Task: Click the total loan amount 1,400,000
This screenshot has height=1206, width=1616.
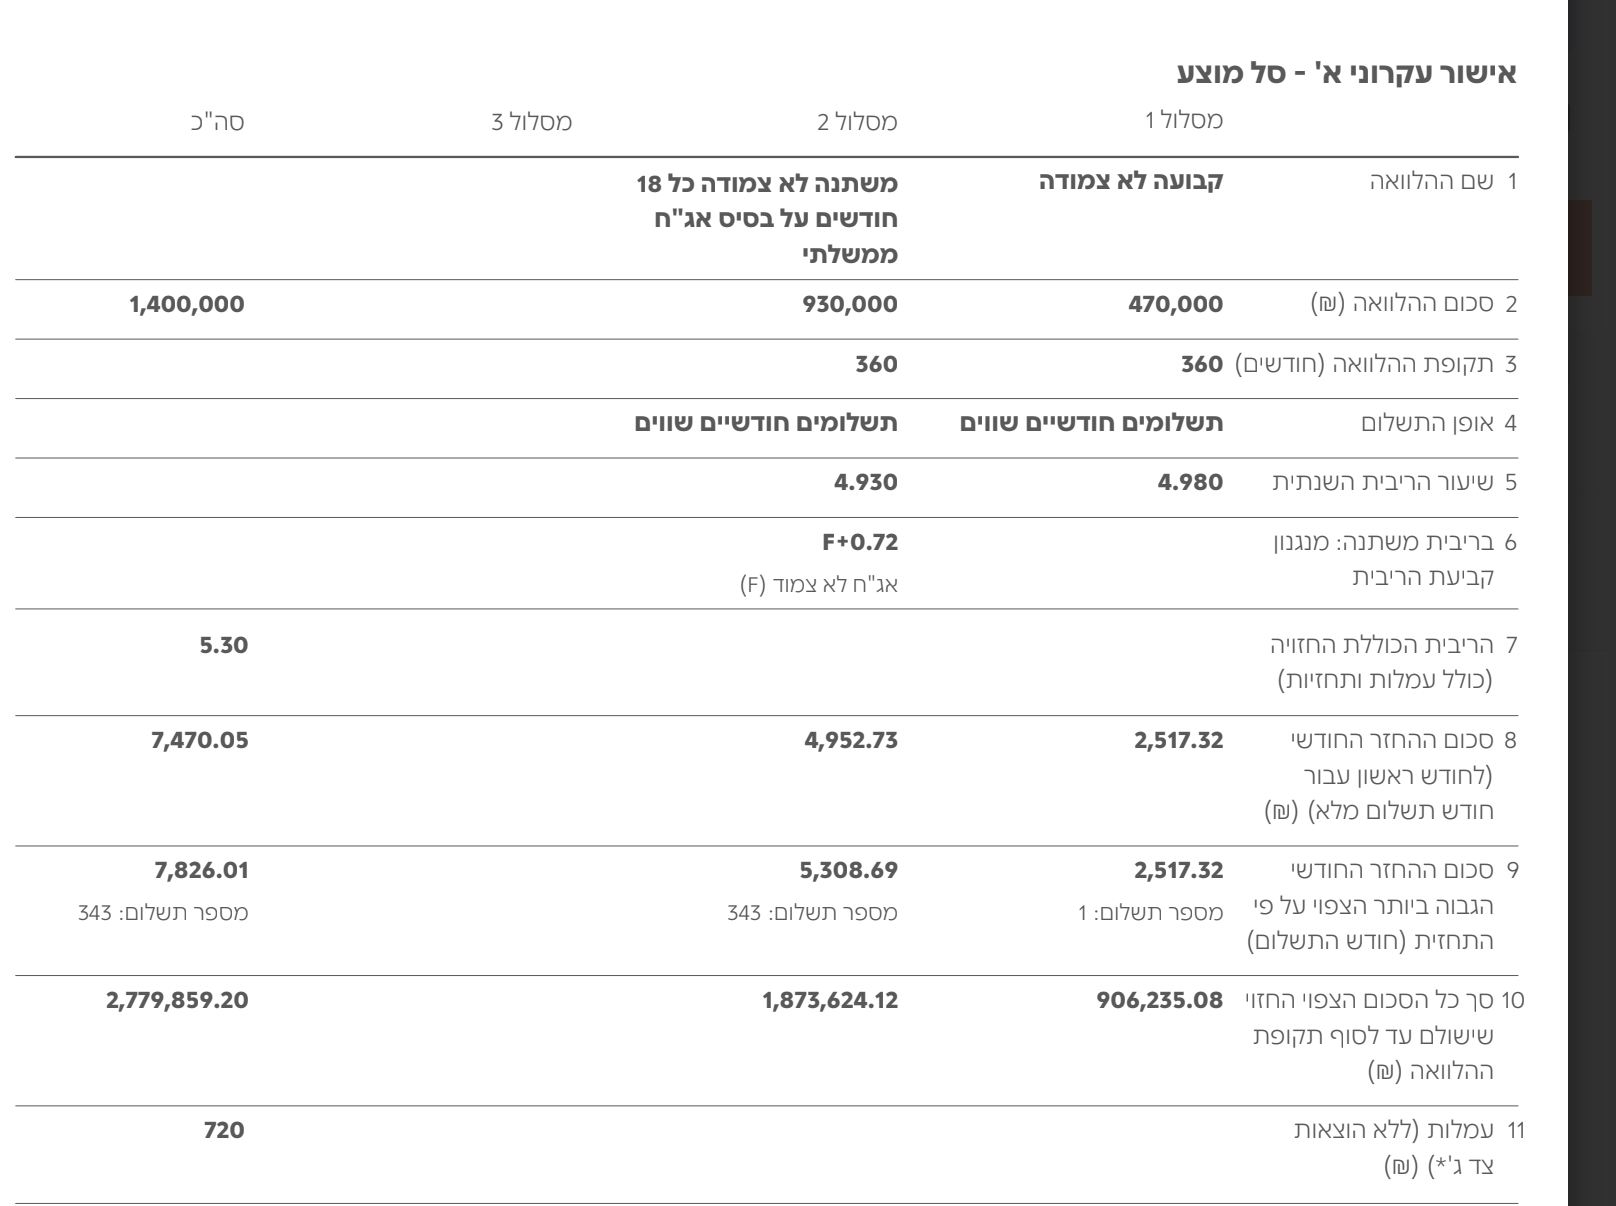Action: (x=187, y=304)
